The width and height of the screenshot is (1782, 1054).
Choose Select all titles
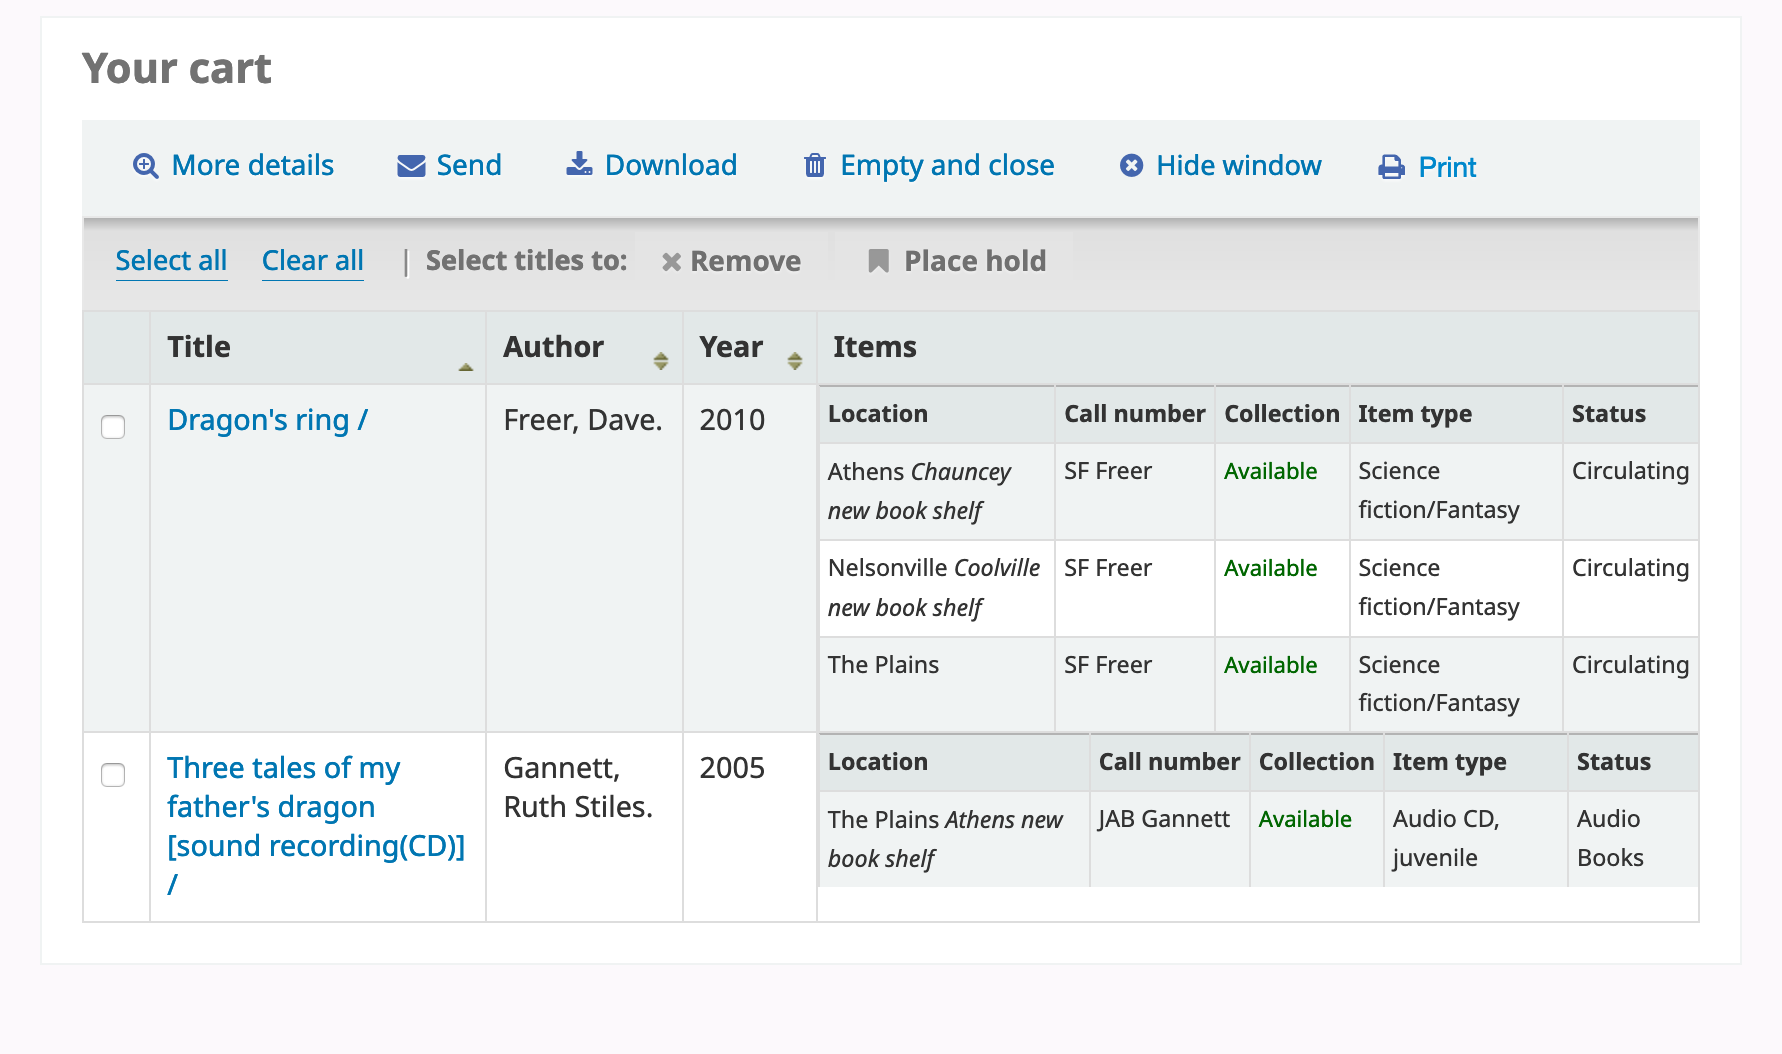pyautogui.click(x=171, y=261)
